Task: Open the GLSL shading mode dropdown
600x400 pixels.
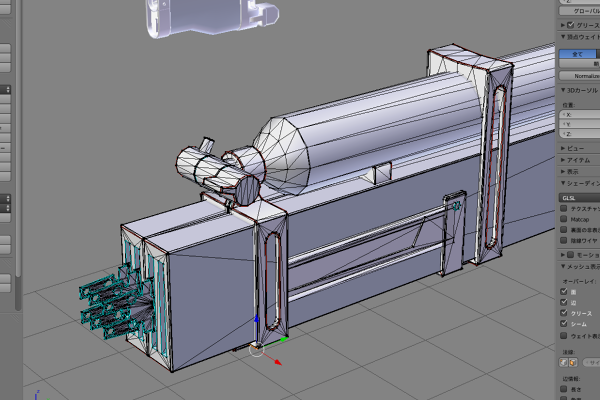Action: pyautogui.click(x=579, y=198)
